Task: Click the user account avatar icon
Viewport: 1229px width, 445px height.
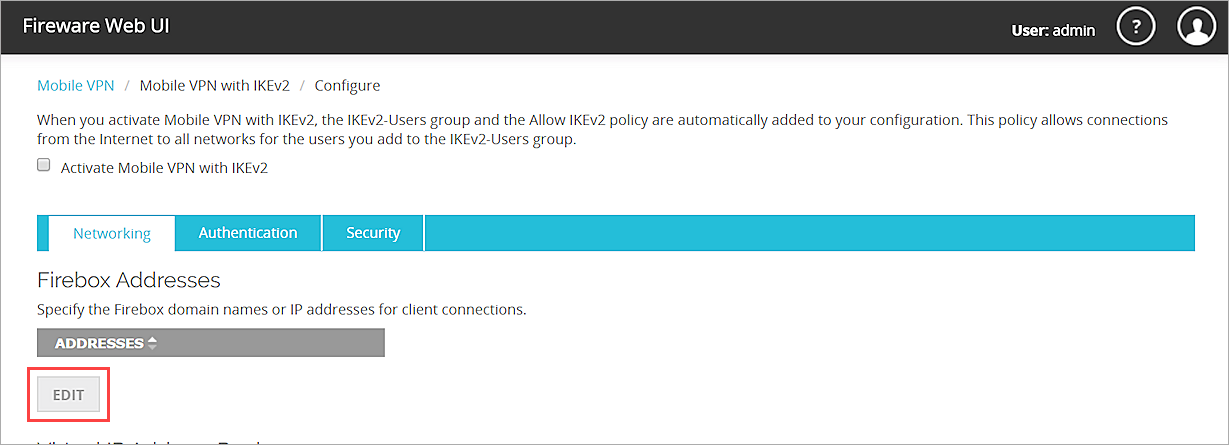Action: pos(1196,27)
